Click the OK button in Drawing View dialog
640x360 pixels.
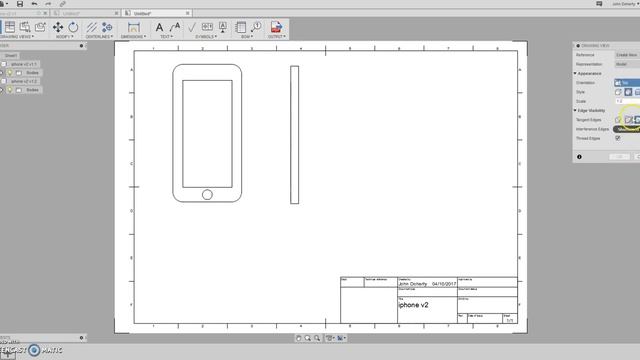tap(620, 157)
